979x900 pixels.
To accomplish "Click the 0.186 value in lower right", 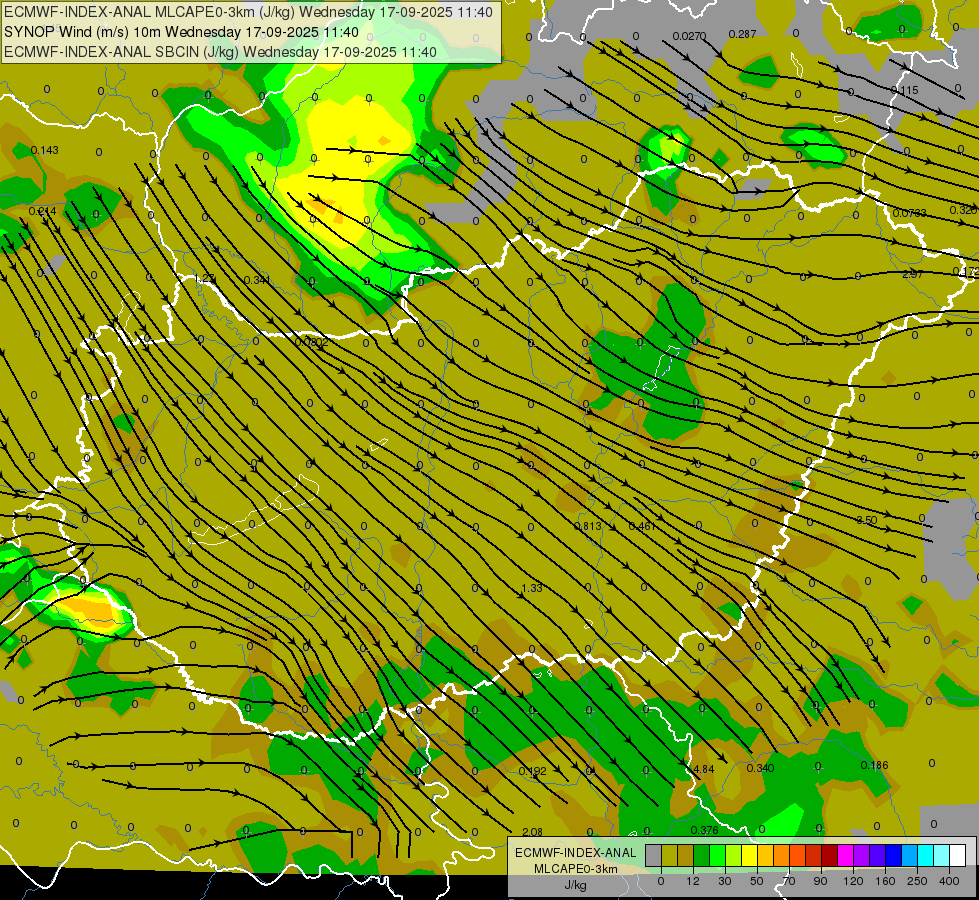I will coord(874,765).
